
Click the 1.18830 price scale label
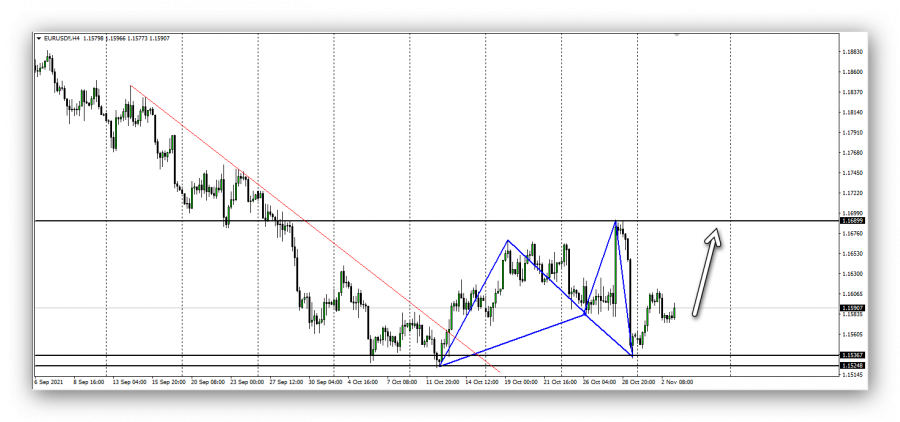853,51
